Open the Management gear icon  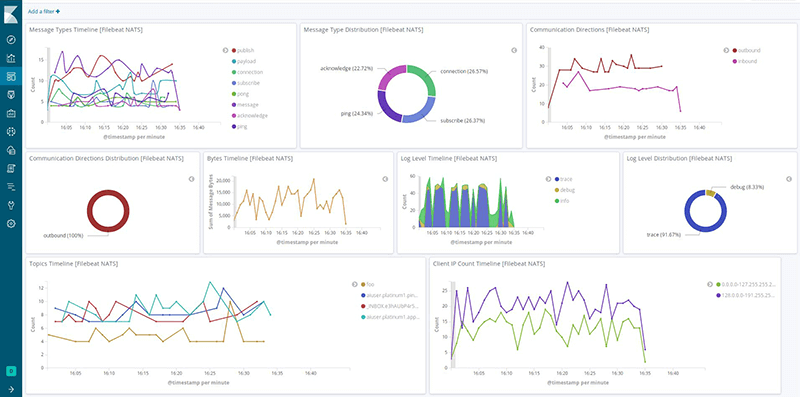11,224
